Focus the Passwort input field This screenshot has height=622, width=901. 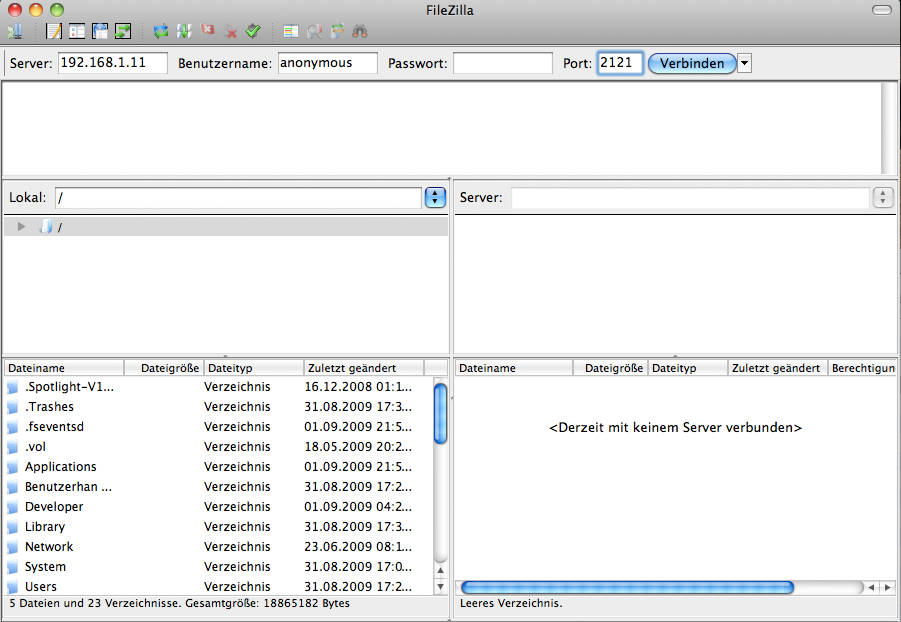pos(503,63)
